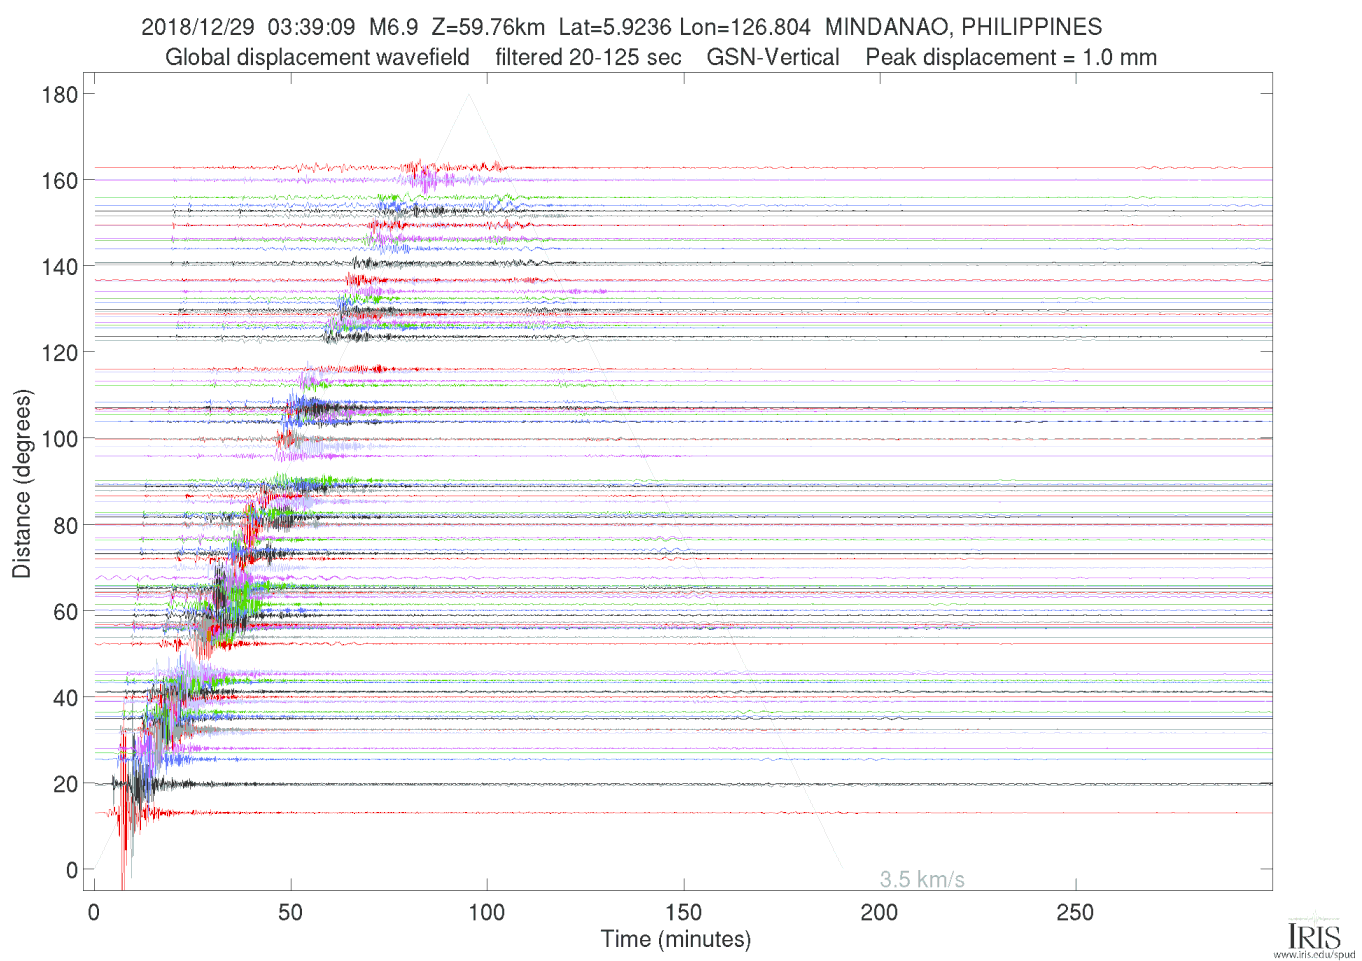Click the M6.9 magnitude text
Screen dimensions: 1362x961
[393, 27]
